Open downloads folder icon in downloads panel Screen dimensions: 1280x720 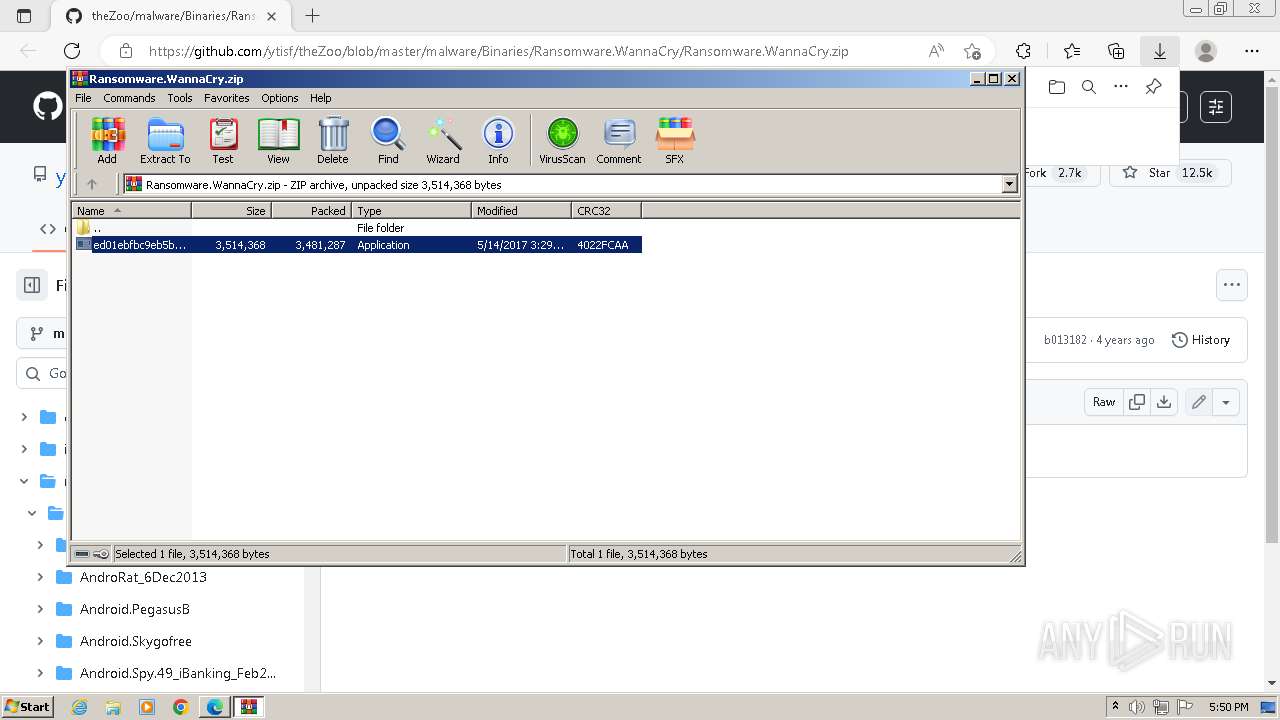pyautogui.click(x=1057, y=87)
